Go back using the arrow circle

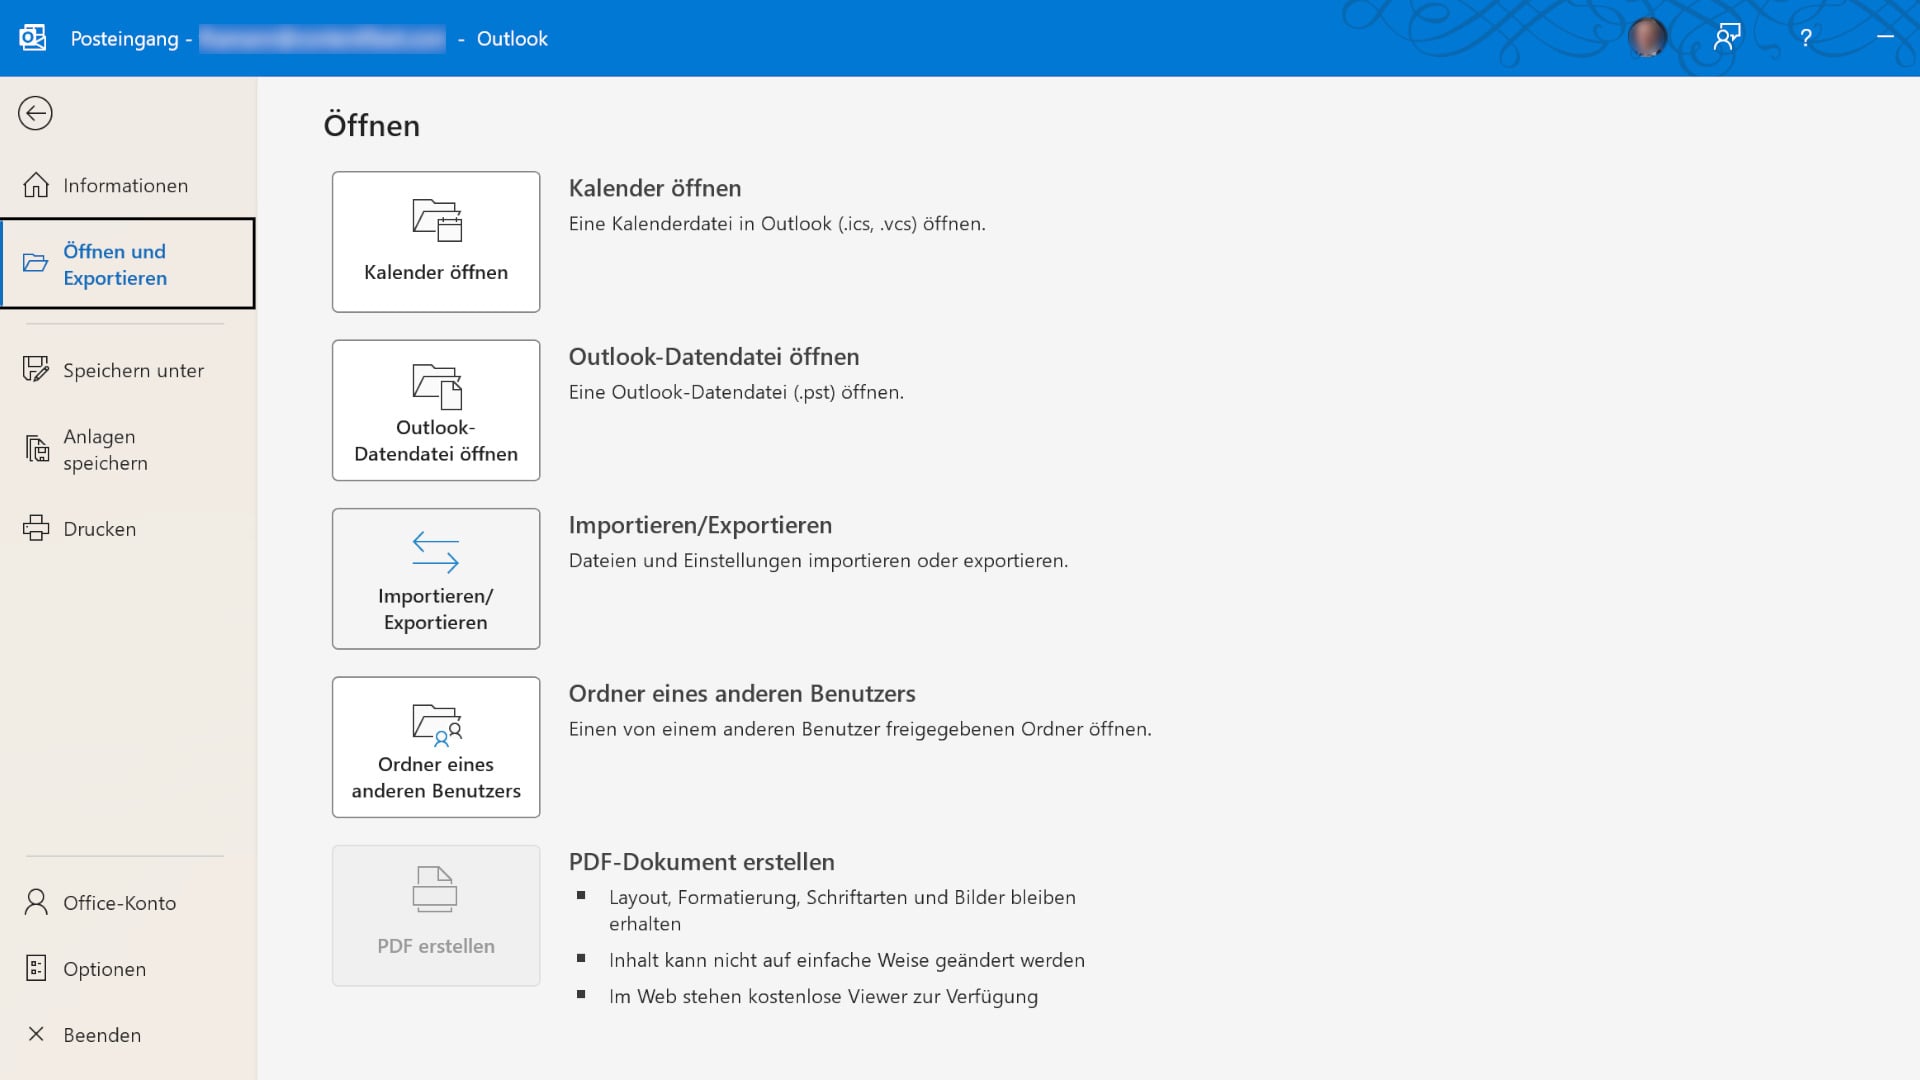[35, 113]
